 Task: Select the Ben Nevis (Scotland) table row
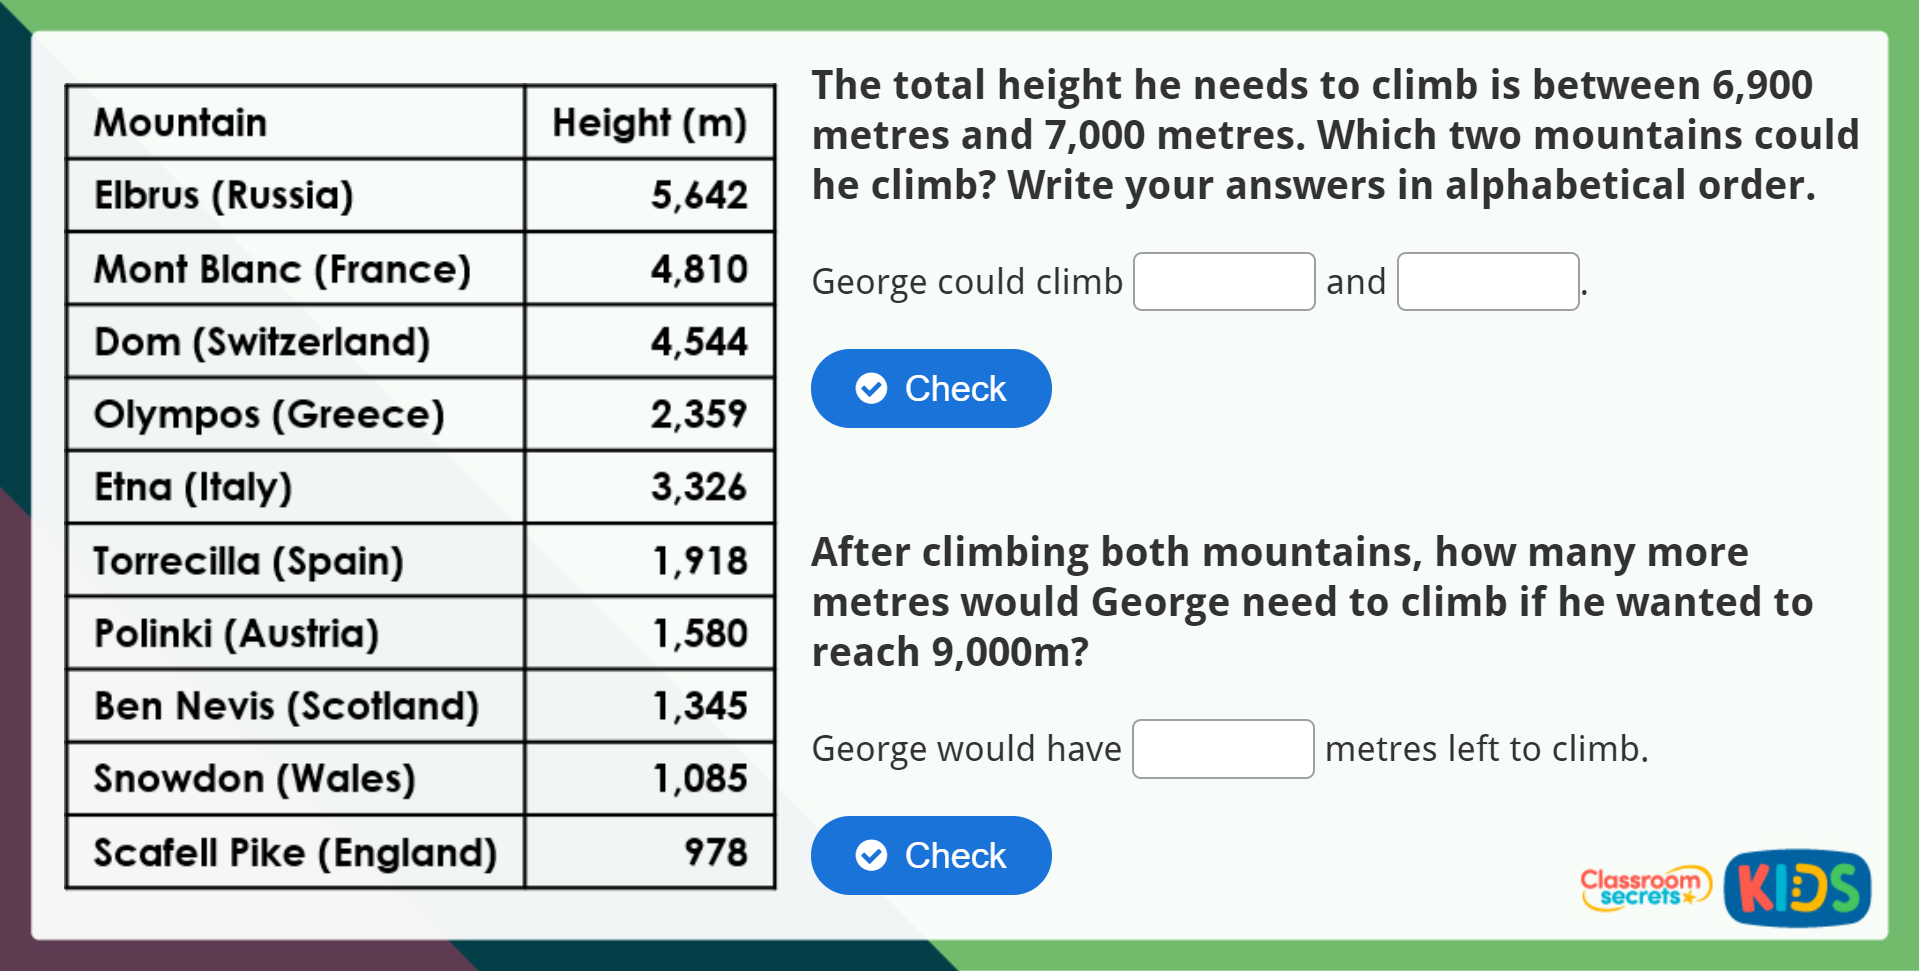point(420,706)
